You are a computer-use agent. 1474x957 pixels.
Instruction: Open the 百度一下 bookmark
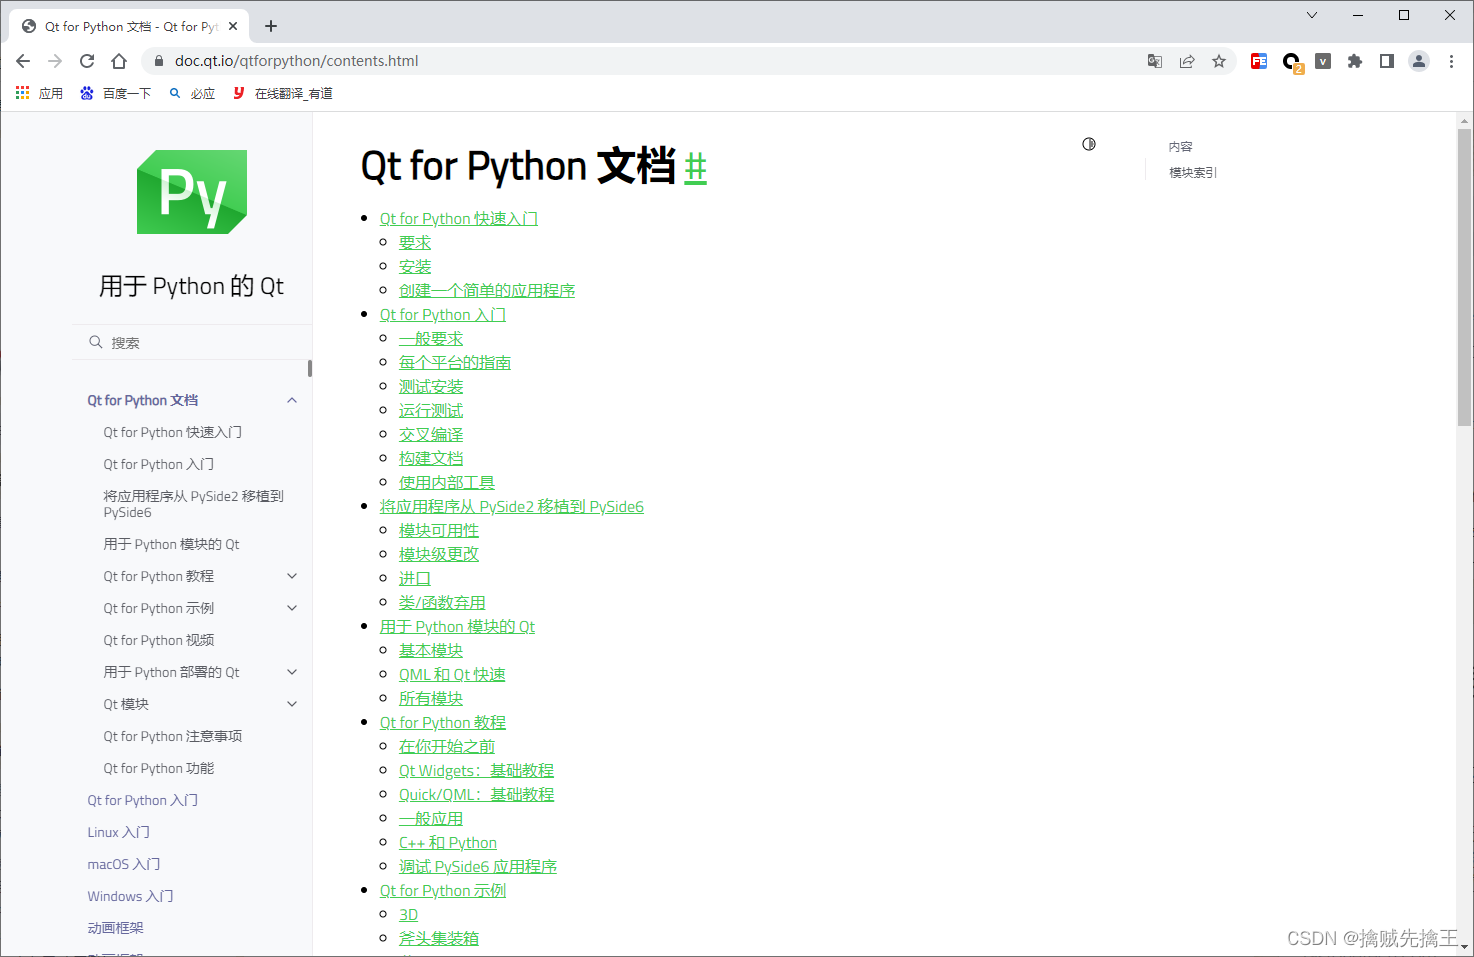pos(115,93)
